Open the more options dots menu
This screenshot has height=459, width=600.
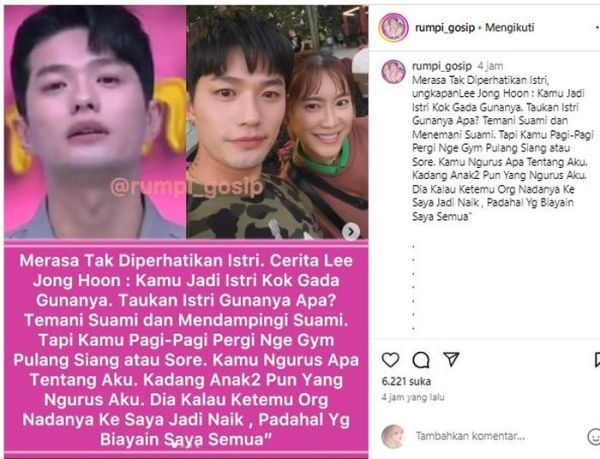597,28
